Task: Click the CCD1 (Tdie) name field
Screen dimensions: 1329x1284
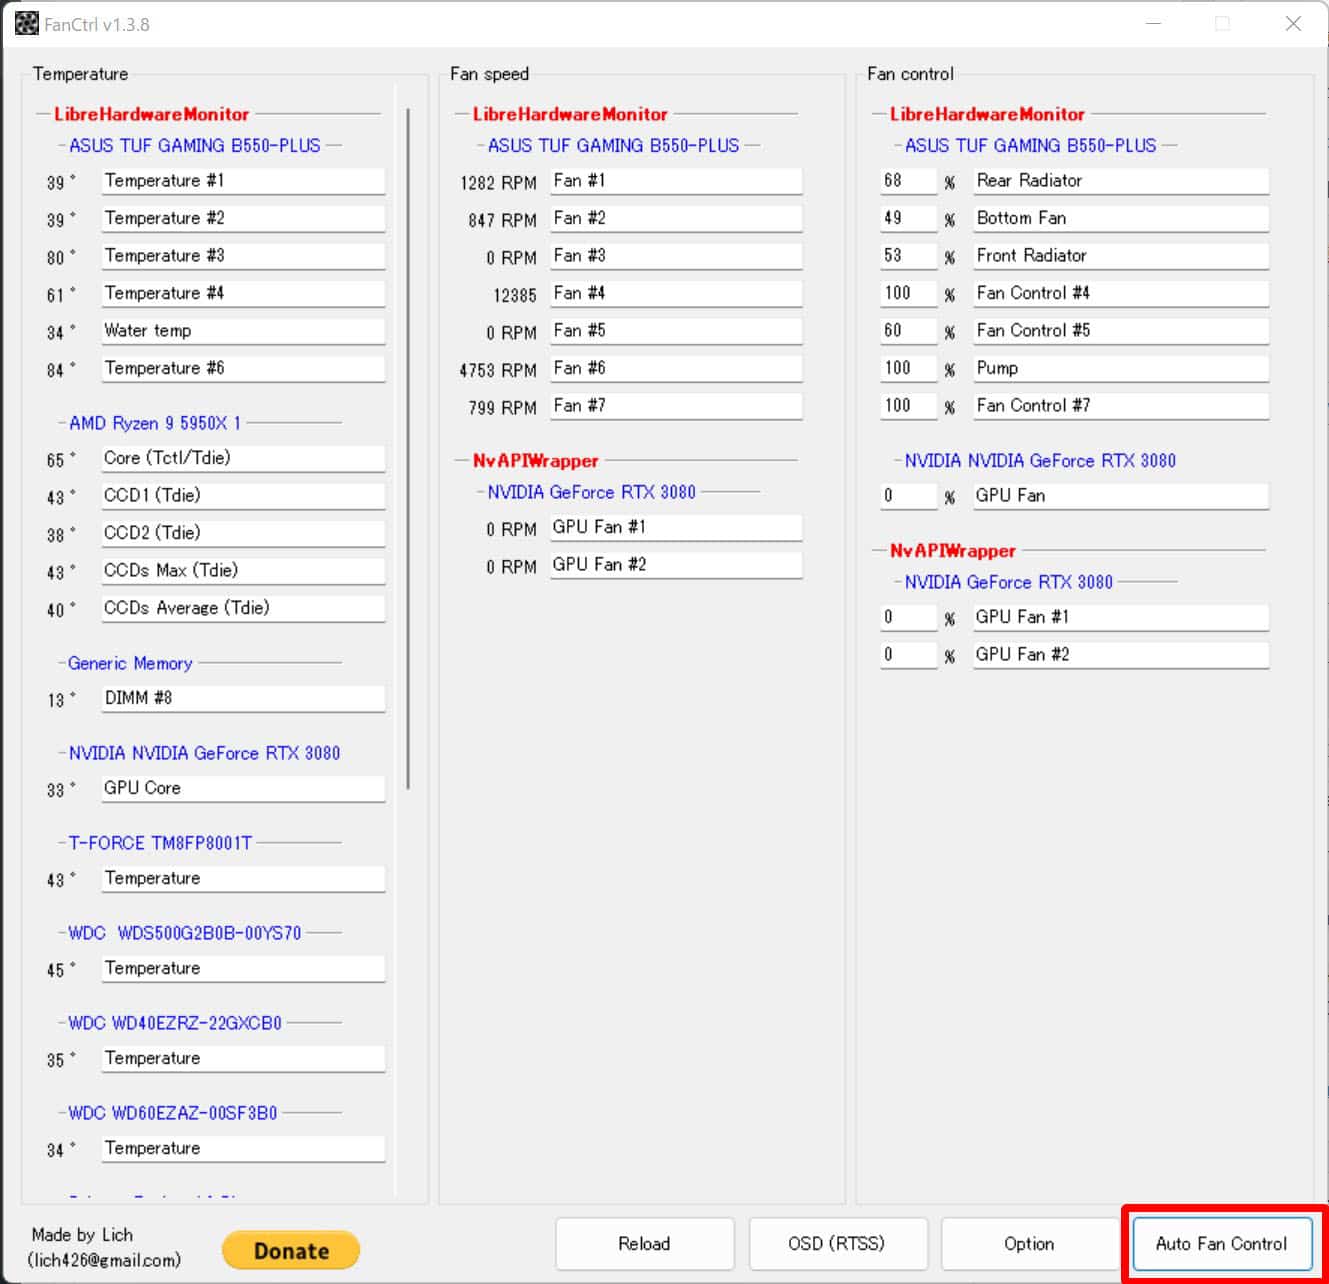Action: click(x=243, y=496)
